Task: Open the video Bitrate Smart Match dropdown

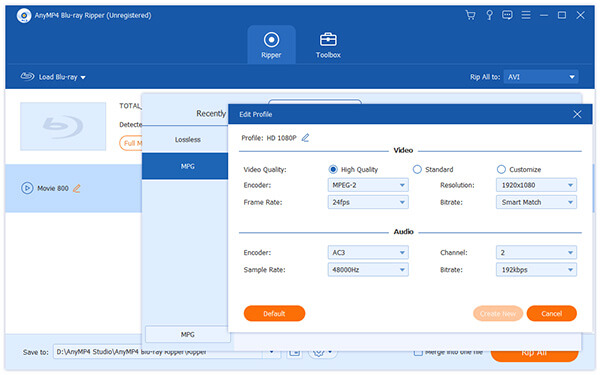Action: pos(536,202)
